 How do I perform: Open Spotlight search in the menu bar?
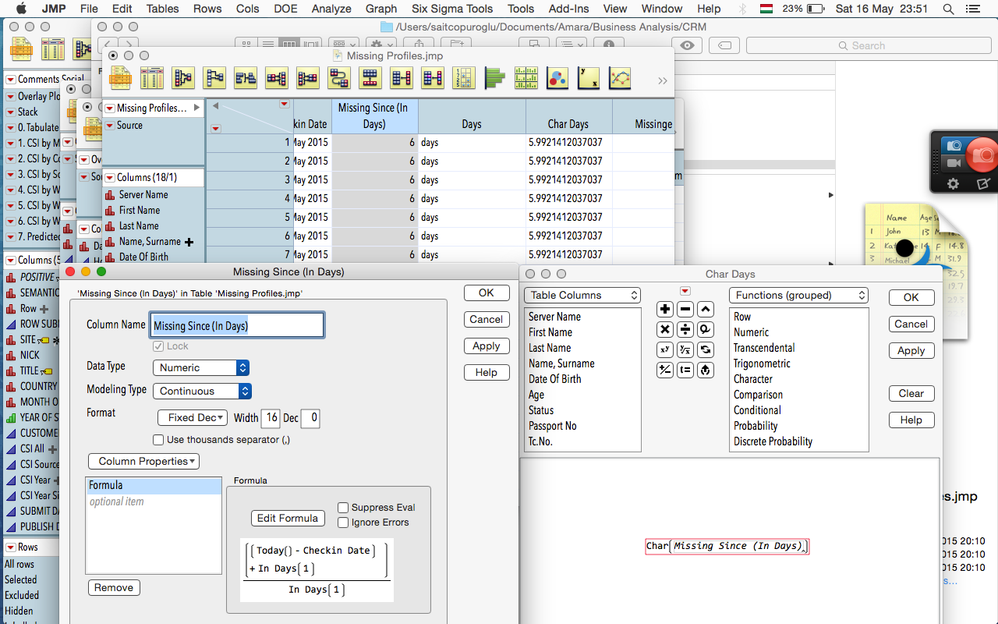[948, 9]
